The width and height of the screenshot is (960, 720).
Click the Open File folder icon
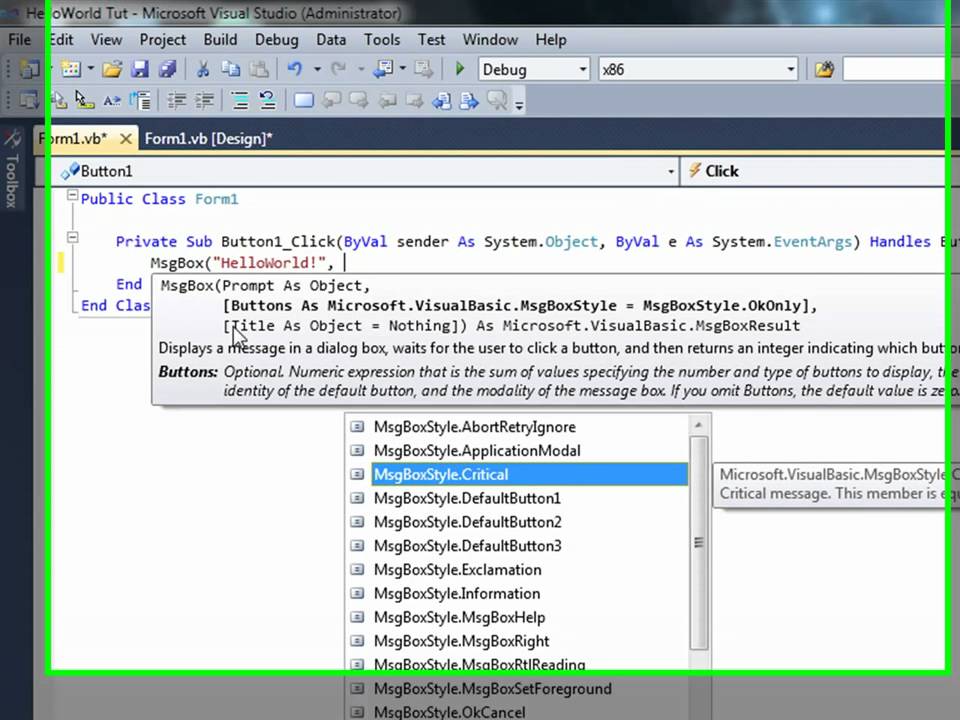[x=112, y=69]
